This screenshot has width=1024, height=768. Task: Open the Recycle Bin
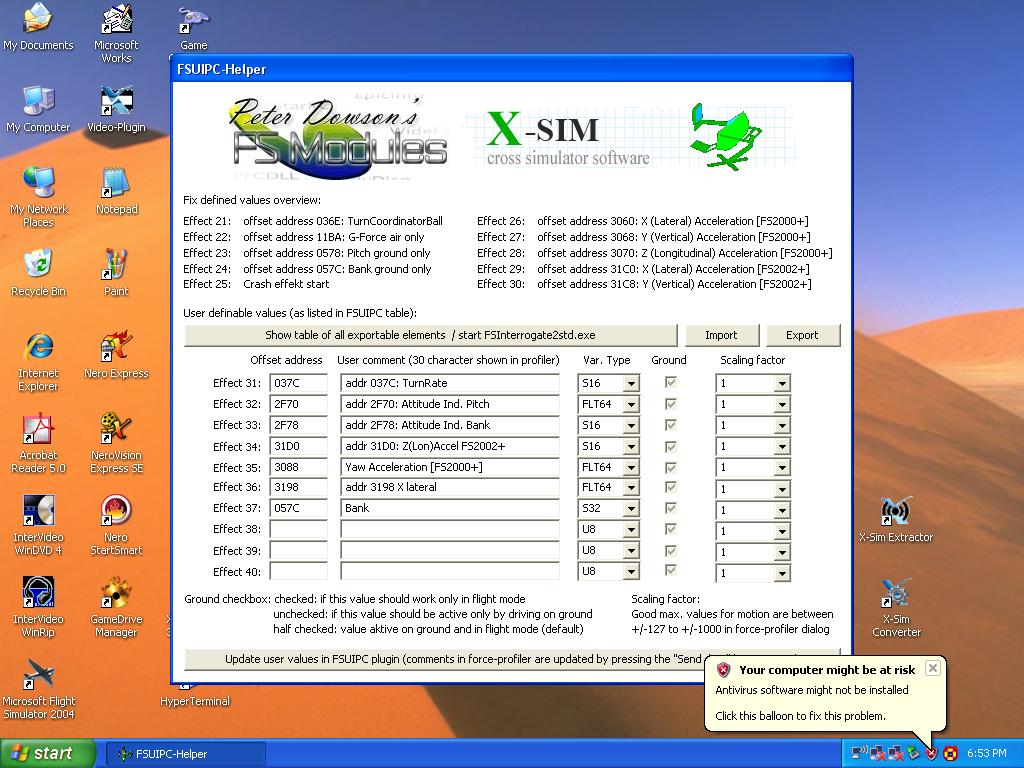coord(38,273)
